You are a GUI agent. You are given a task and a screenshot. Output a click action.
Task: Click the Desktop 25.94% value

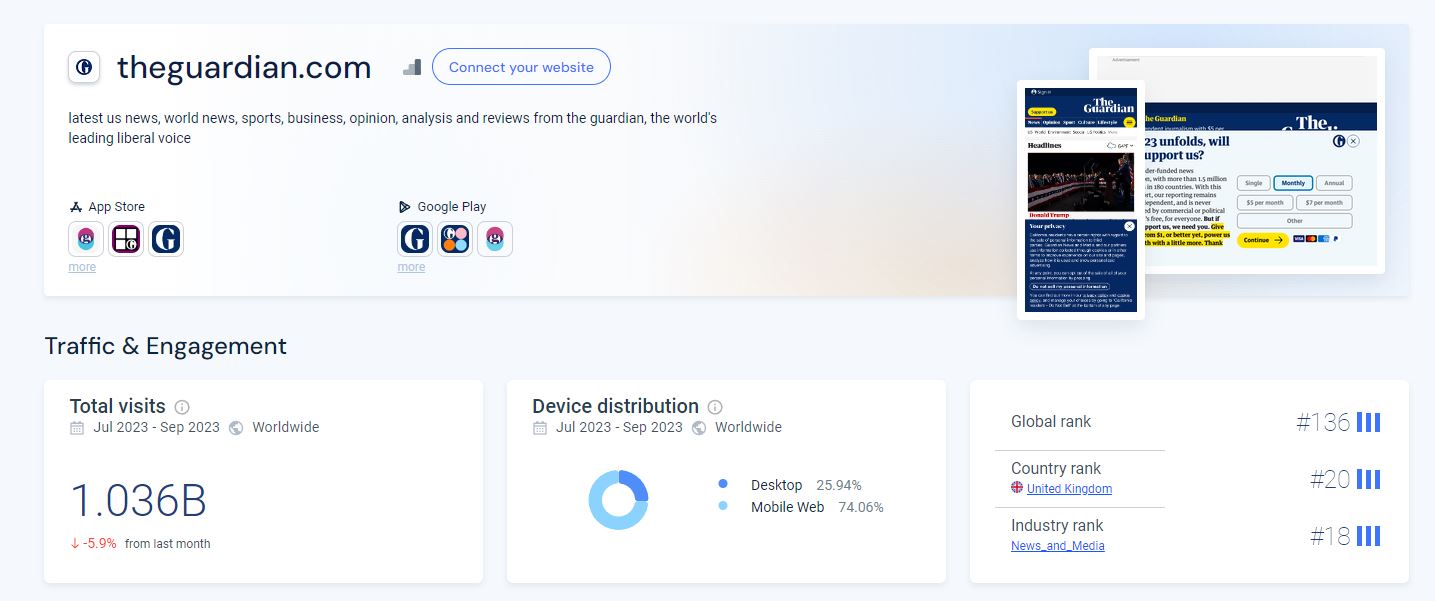(x=838, y=485)
